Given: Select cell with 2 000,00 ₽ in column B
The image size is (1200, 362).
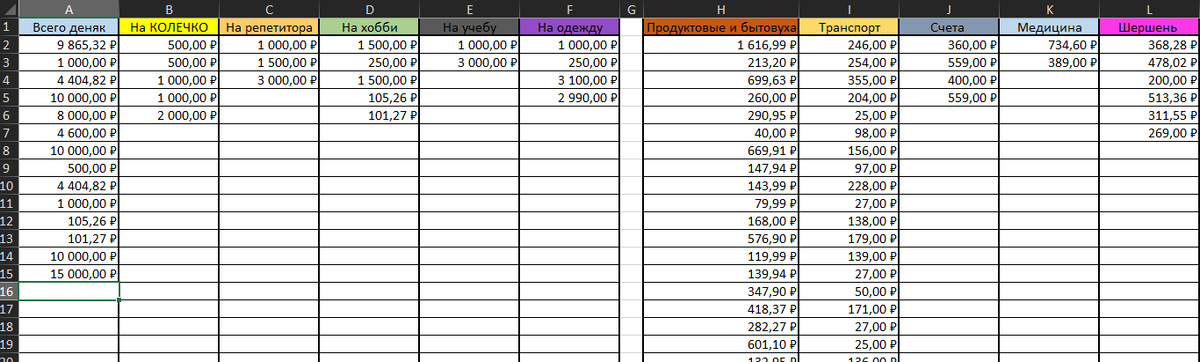Looking at the screenshot, I should 169,116.
